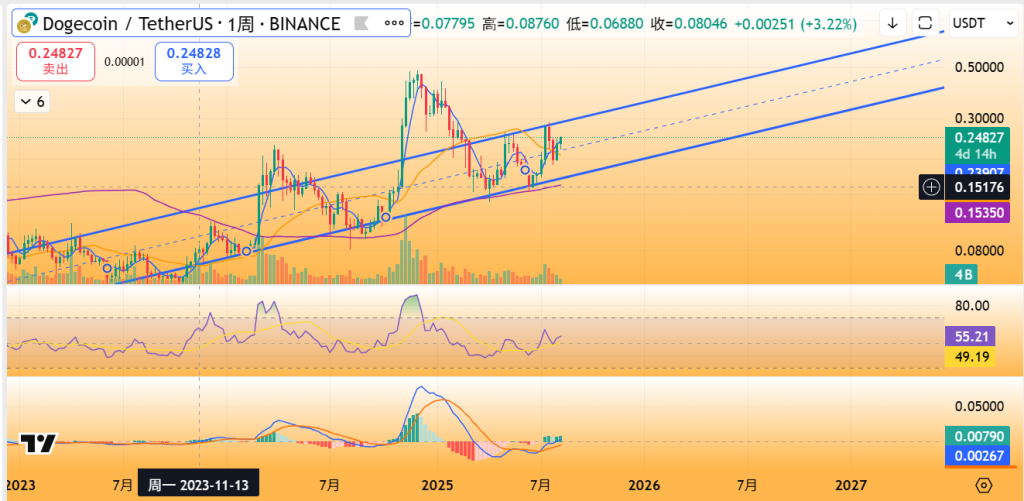Click the purple price label 0.15350
Image resolution: width=1024 pixels, height=501 pixels.
click(977, 212)
